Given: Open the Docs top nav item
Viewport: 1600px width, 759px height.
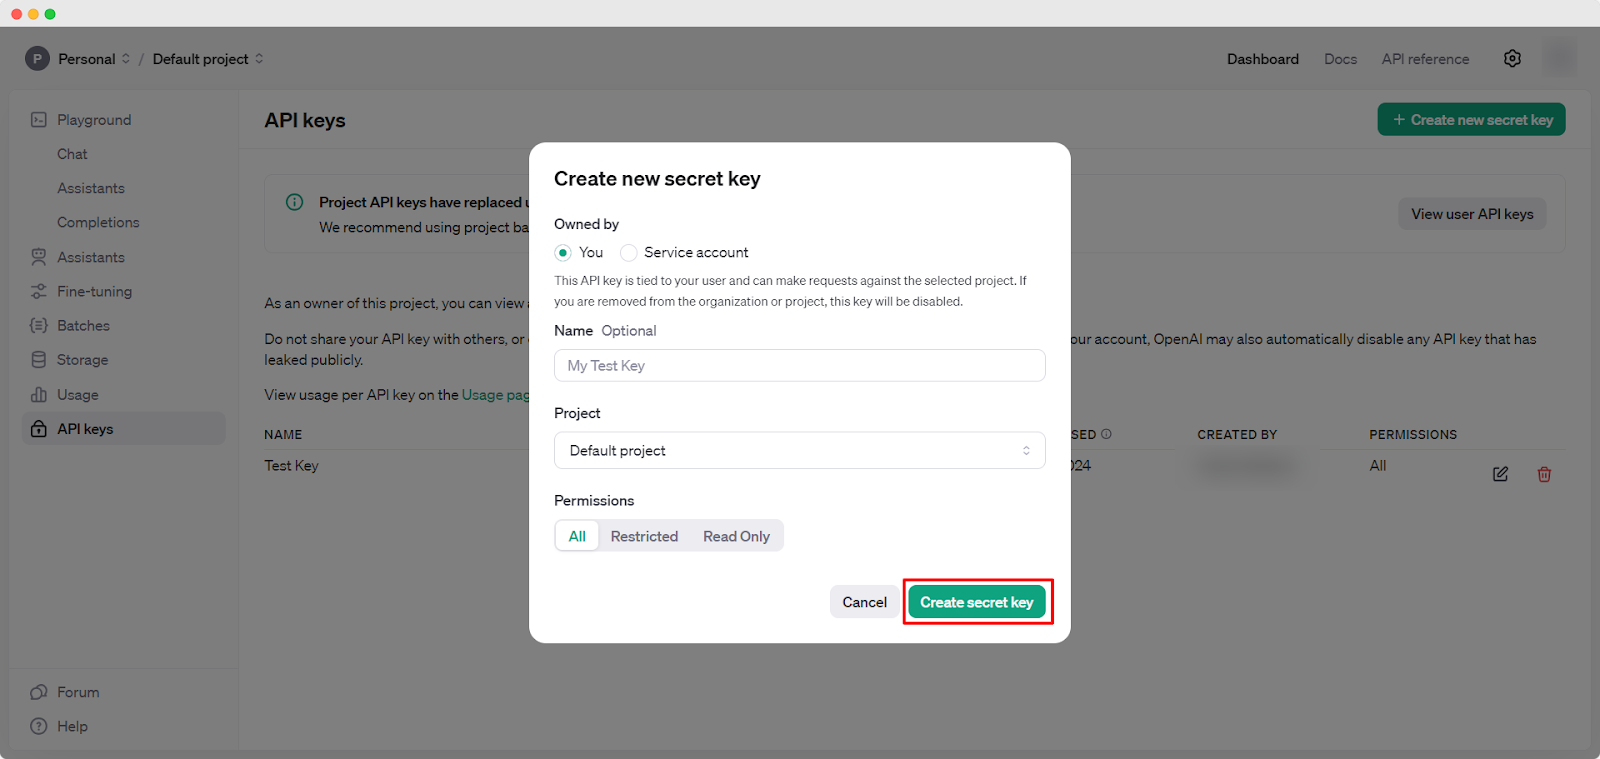Looking at the screenshot, I should 1340,59.
